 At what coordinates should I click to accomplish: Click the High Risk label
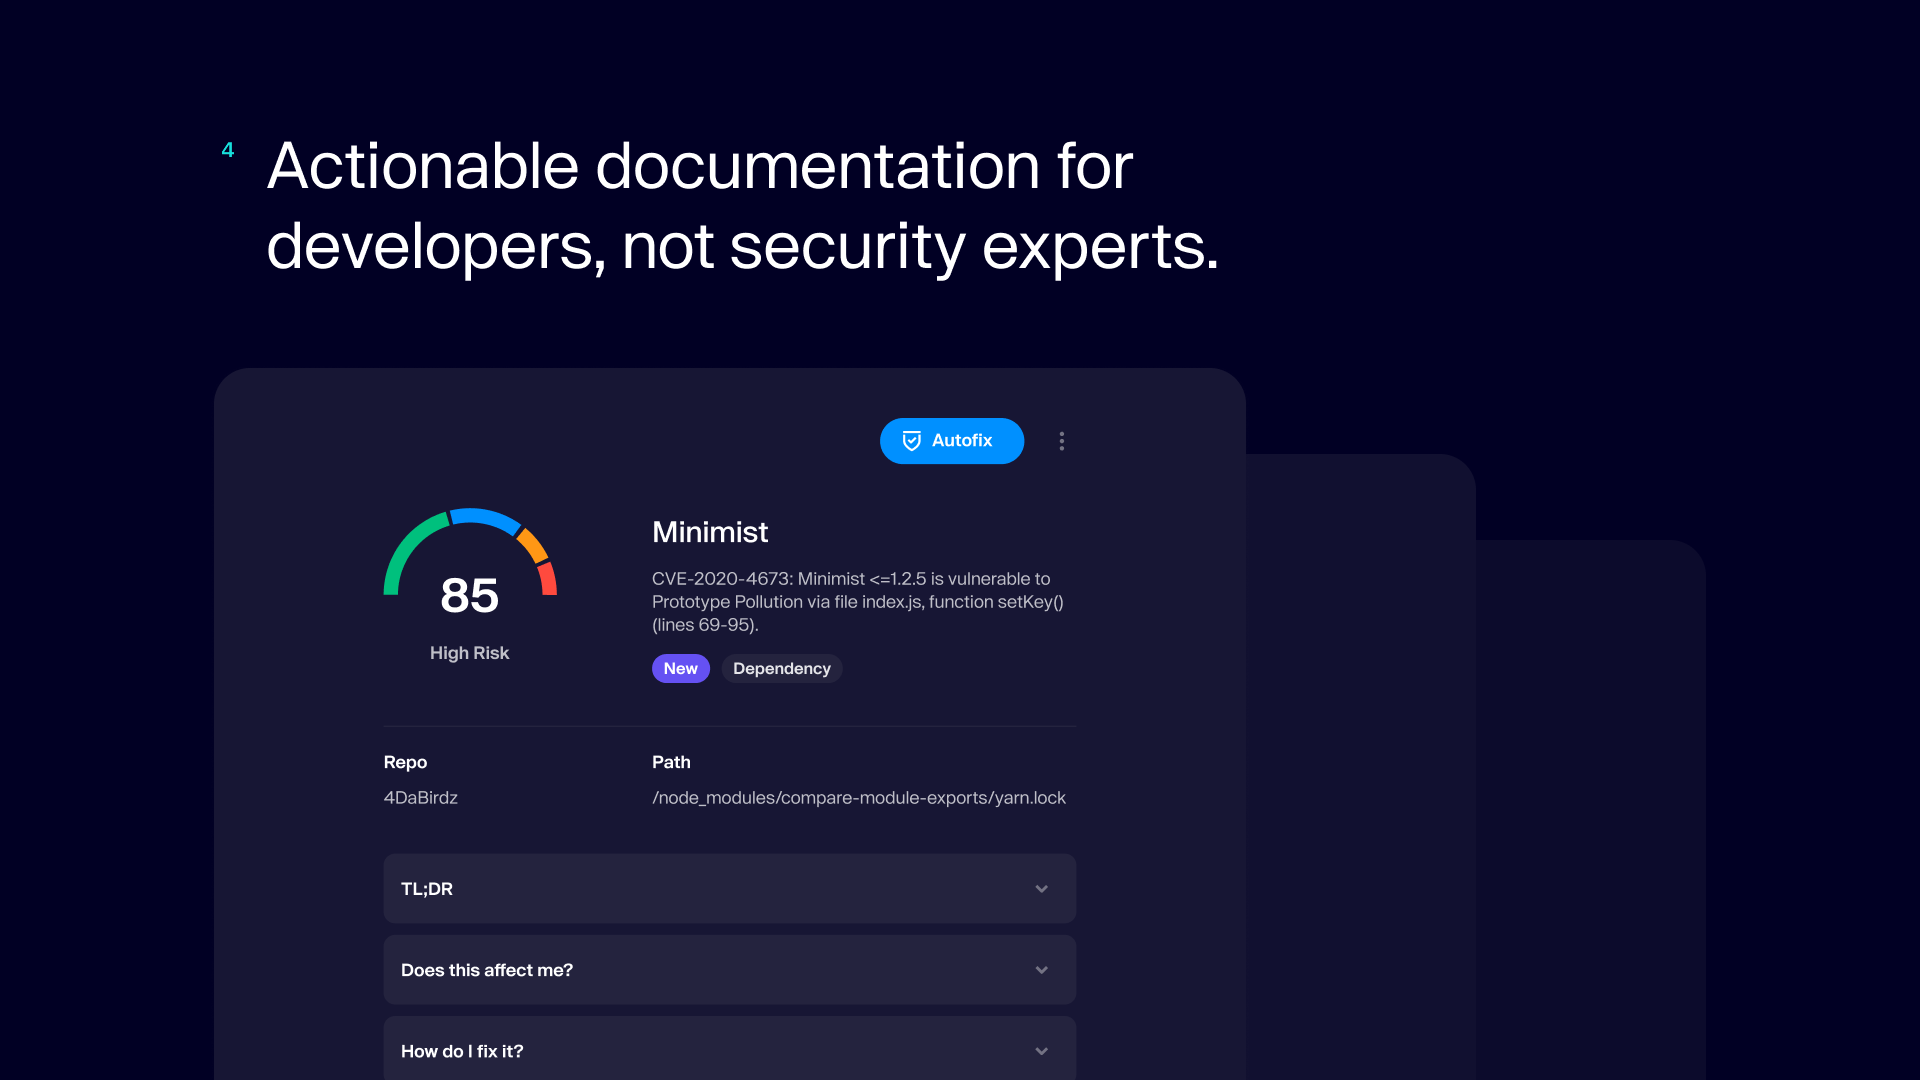(469, 653)
